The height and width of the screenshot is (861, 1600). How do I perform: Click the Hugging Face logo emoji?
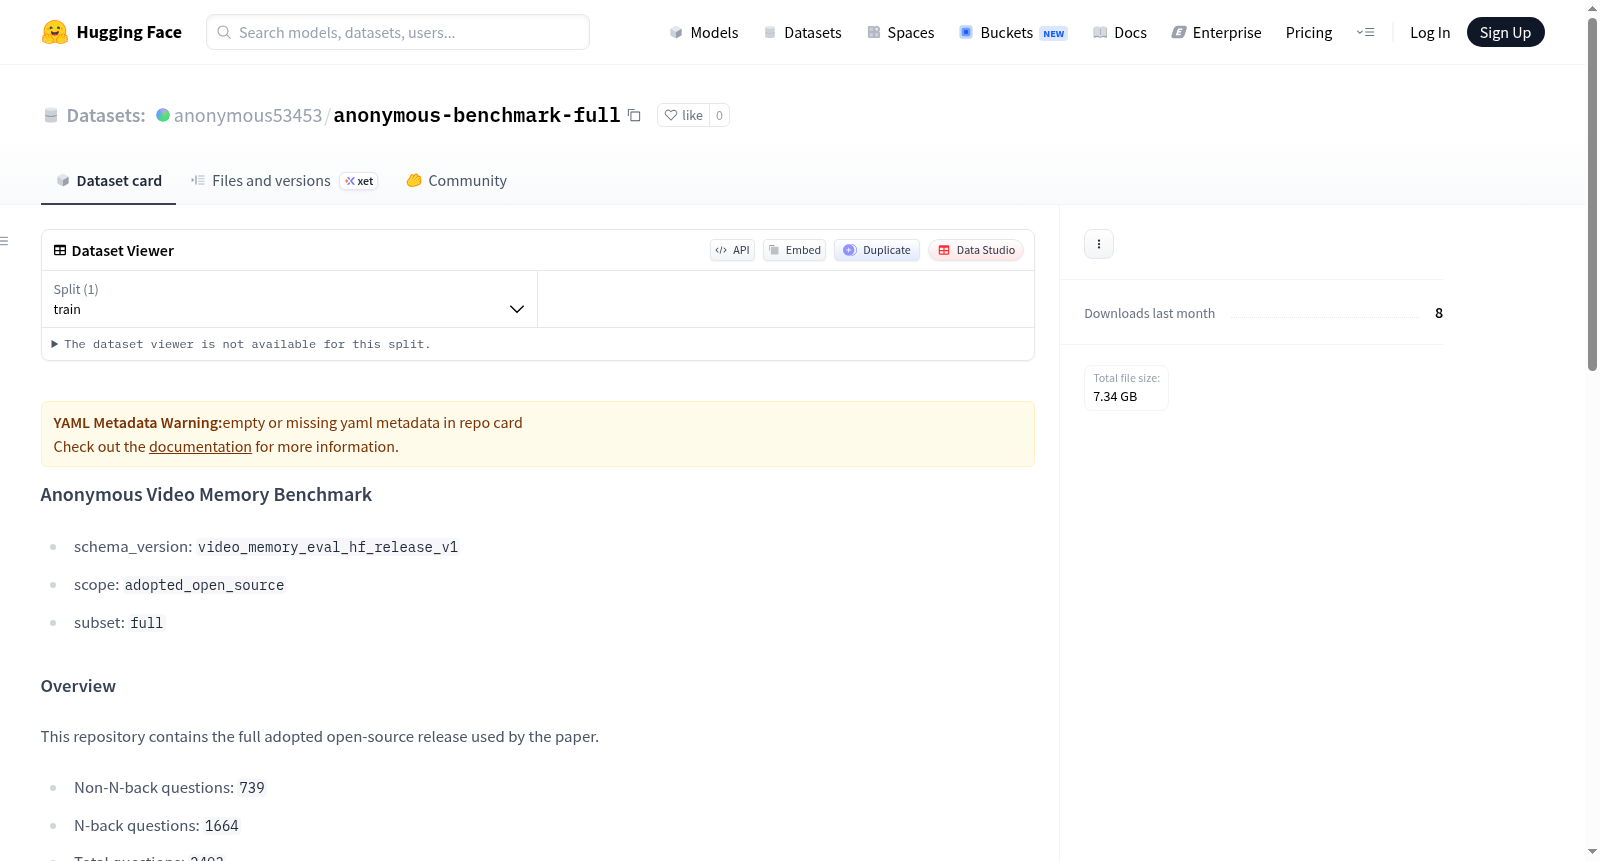[x=55, y=32]
